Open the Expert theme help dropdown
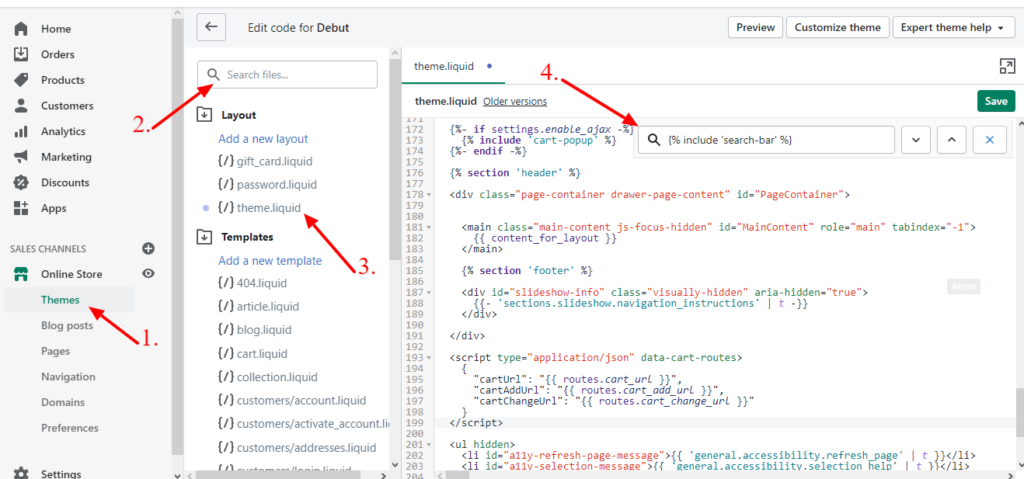Viewport: 1024px width, 479px height. [952, 27]
